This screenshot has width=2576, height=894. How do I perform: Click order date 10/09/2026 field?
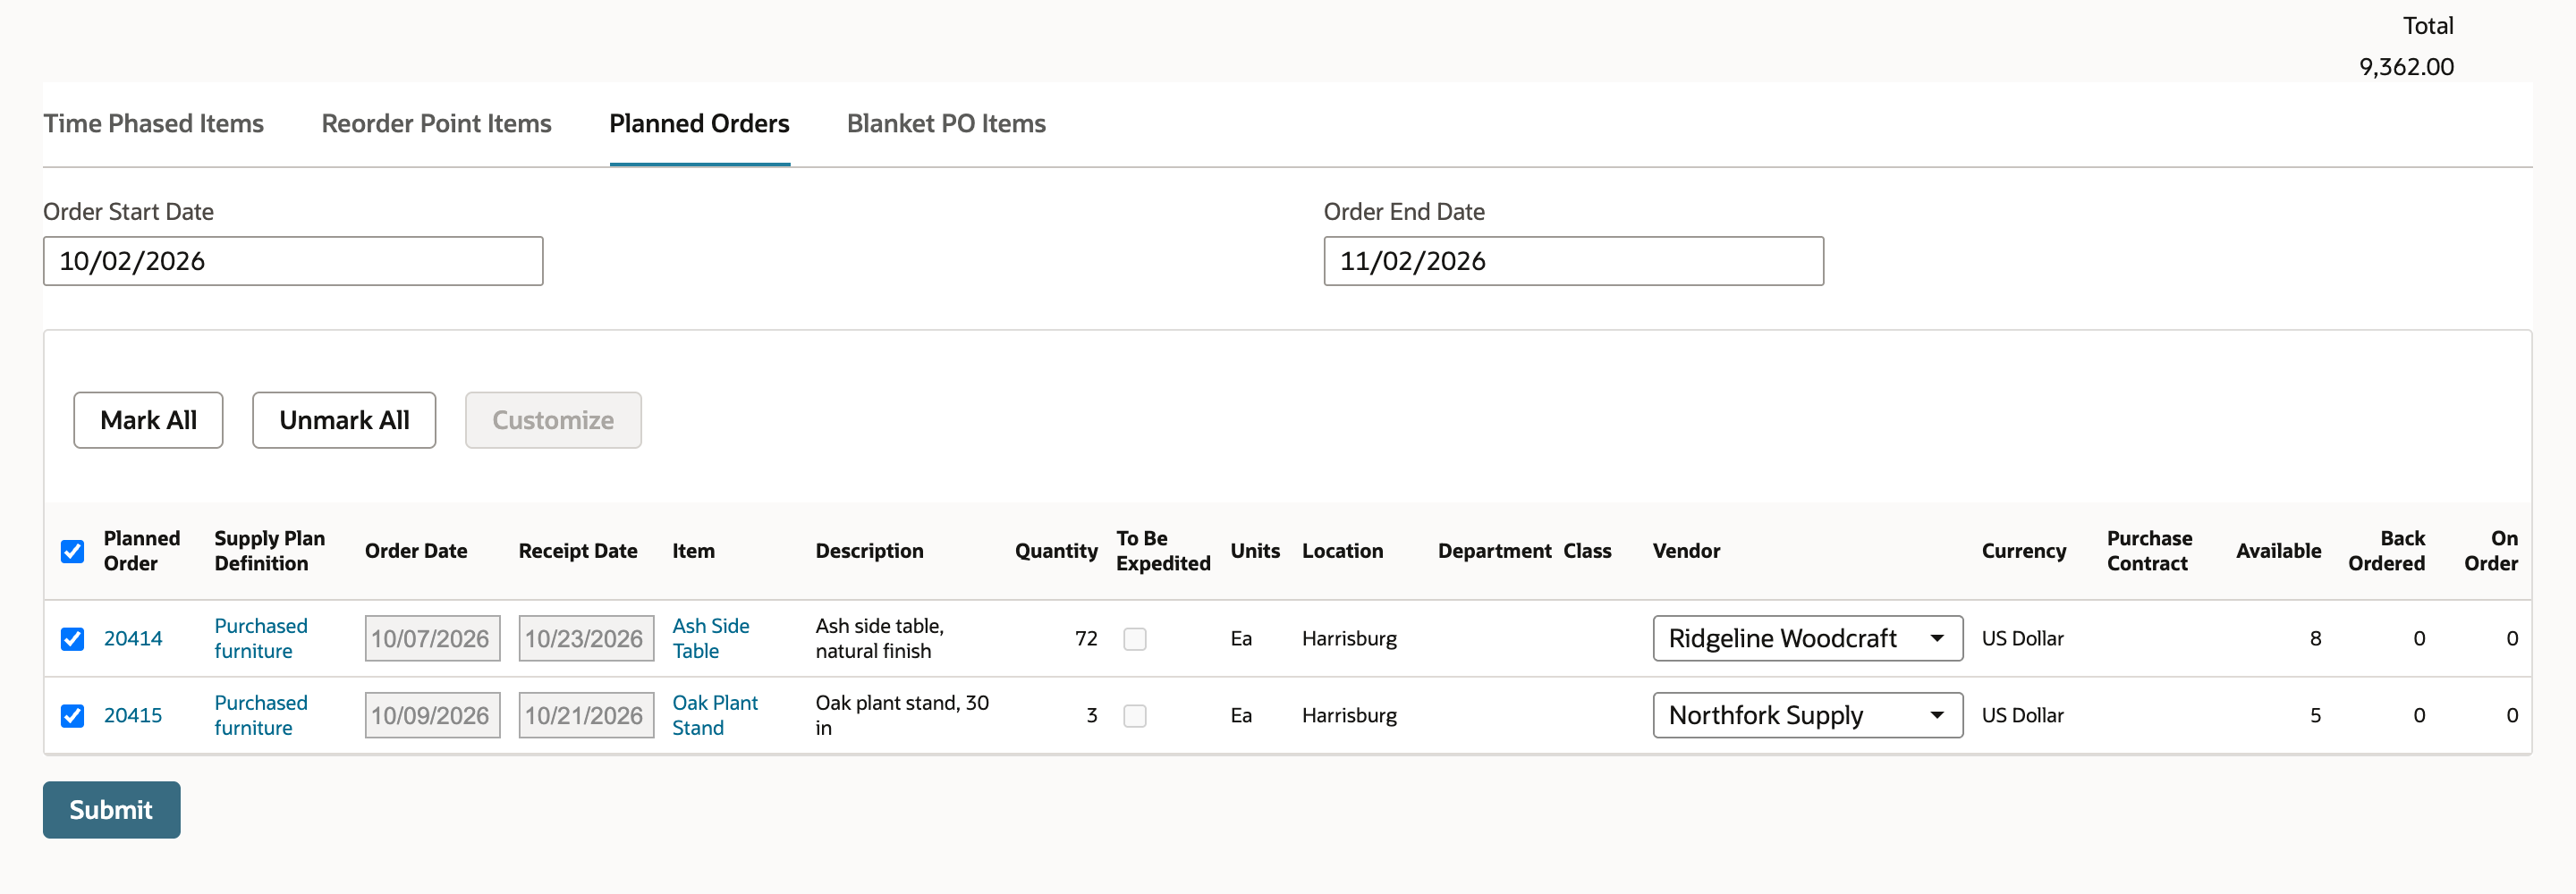click(x=432, y=715)
